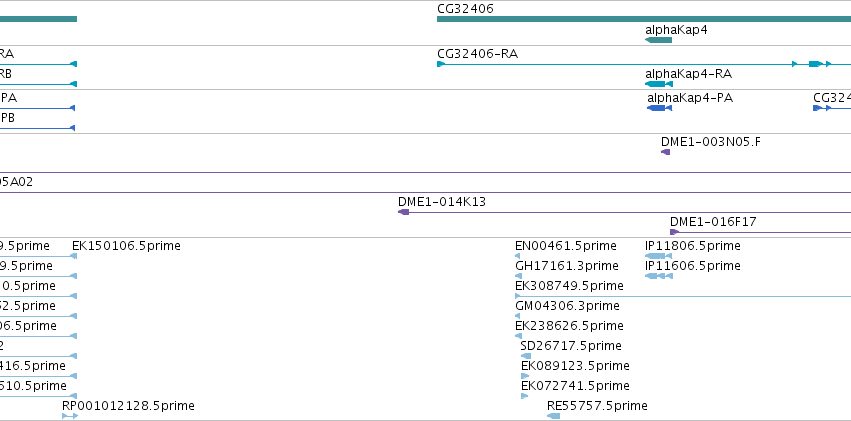Open the CG32406-RA transcript label
Viewport: 851px width, 421px height.
[478, 54]
